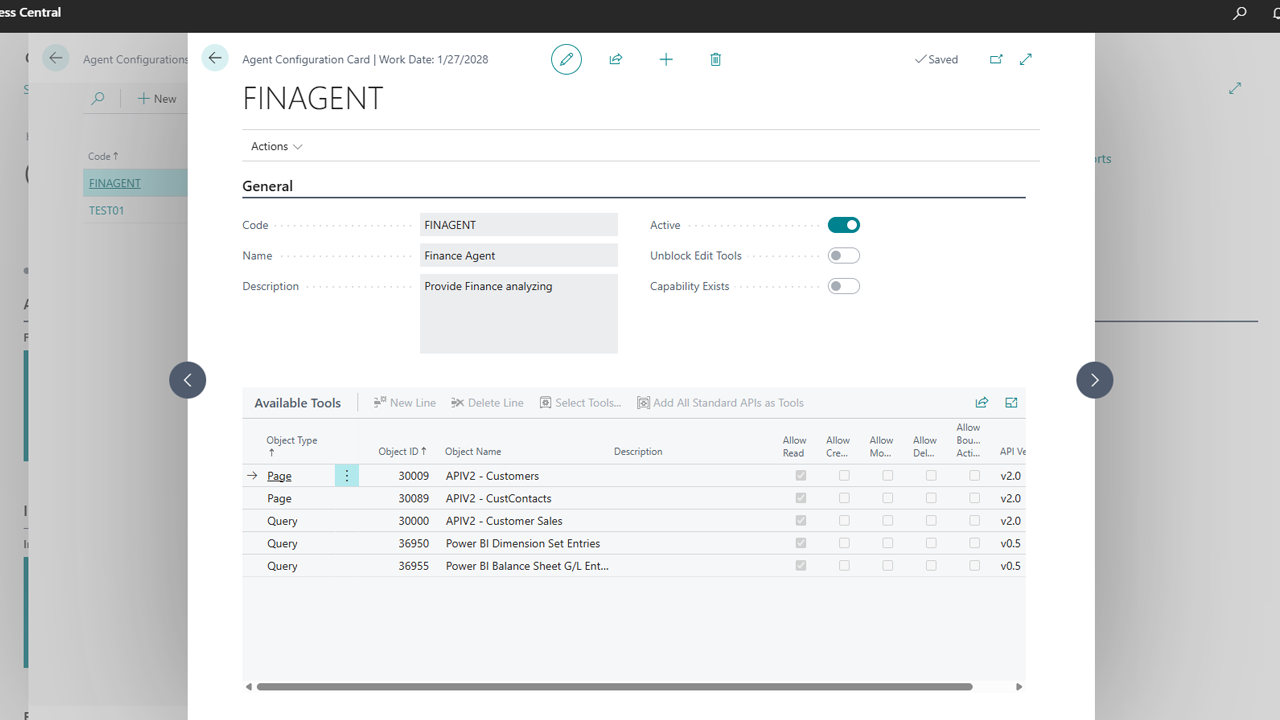
Task: Open FINAGENT link in list
Action: (115, 183)
